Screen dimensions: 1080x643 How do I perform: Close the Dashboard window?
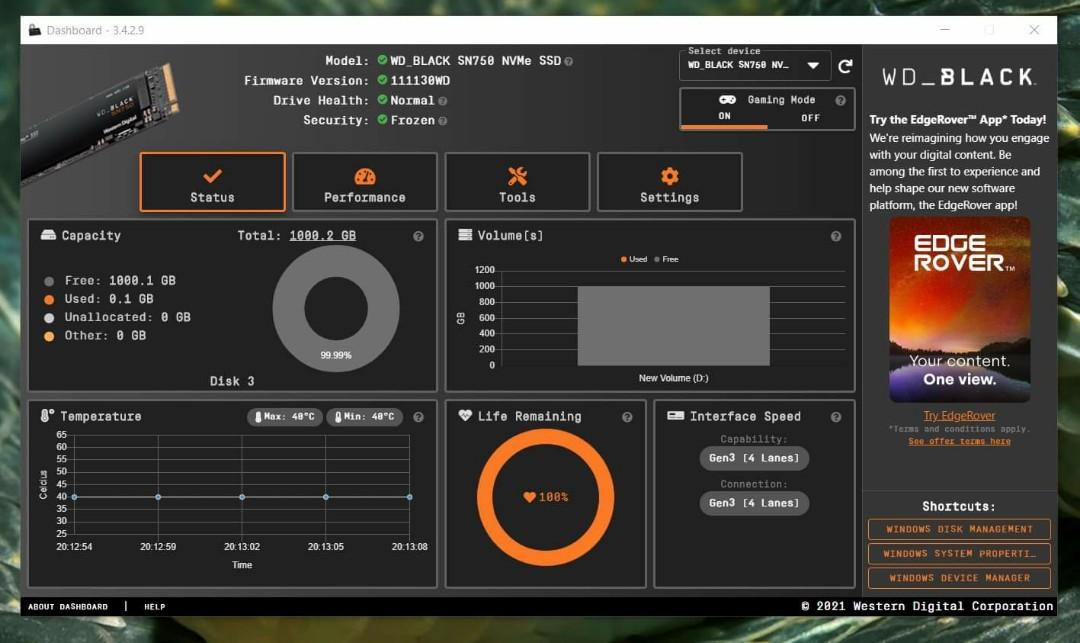tap(1034, 30)
